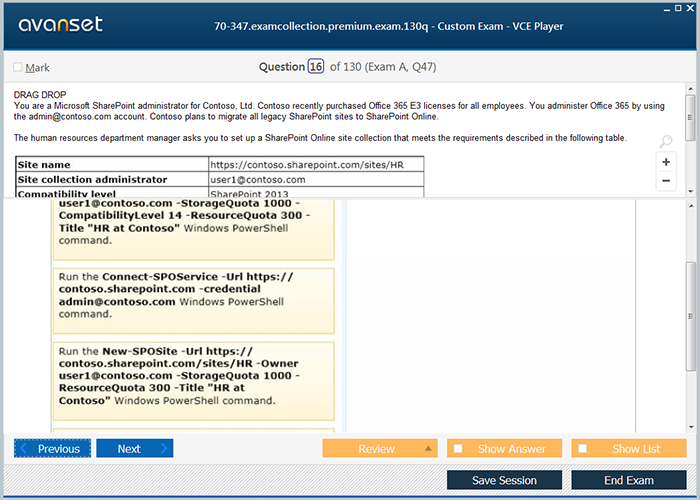
Task: Click the question number 16 field
Action: [316, 67]
